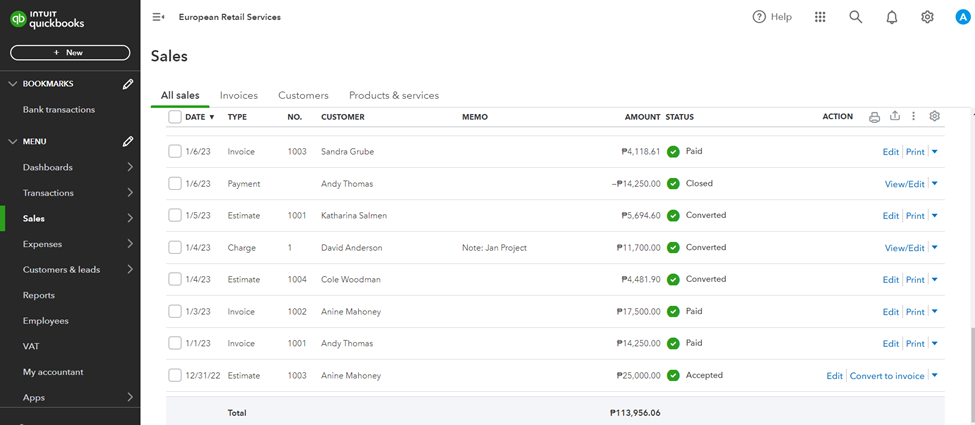Expand the Transactions submenu chevron
This screenshot has width=975, height=425.
click(x=131, y=193)
